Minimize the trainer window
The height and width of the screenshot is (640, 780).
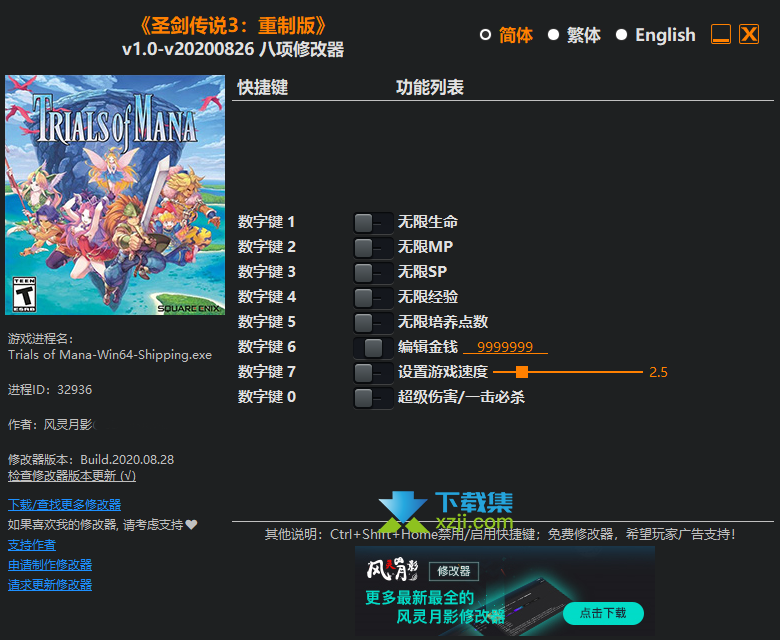tap(720, 34)
